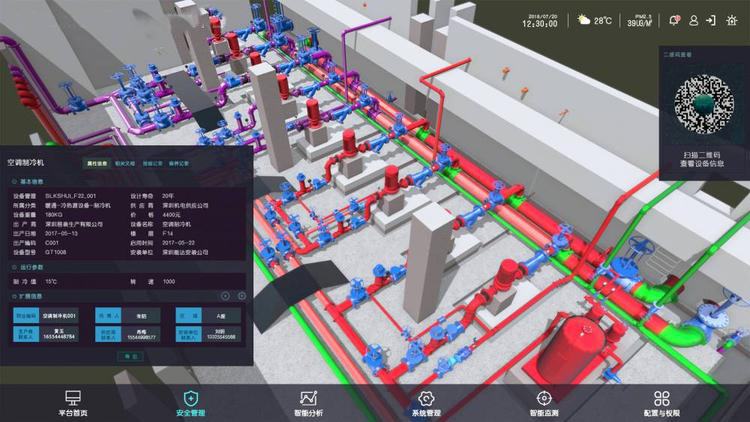Click the user profile icon
The width and height of the screenshot is (750, 422).
(693, 20)
